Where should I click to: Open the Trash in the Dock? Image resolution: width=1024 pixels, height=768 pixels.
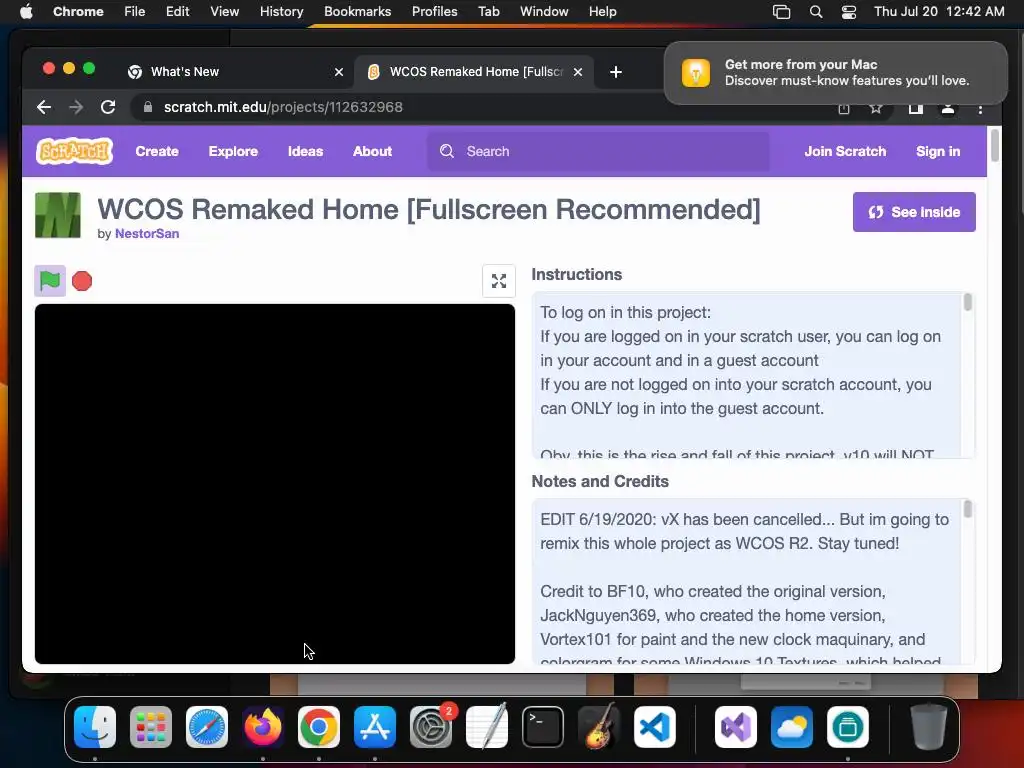coord(929,727)
